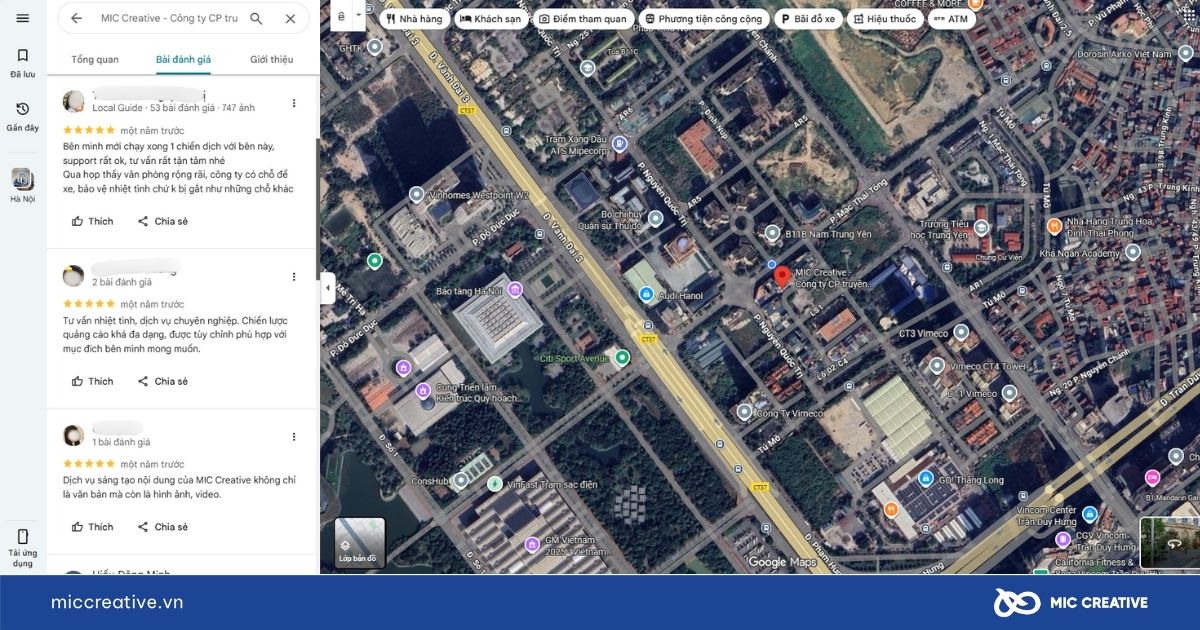Screen dimensions: 1200x630
Task: Click avatar of reviewer with 1 bài đánh giá
Action: click(x=73, y=435)
